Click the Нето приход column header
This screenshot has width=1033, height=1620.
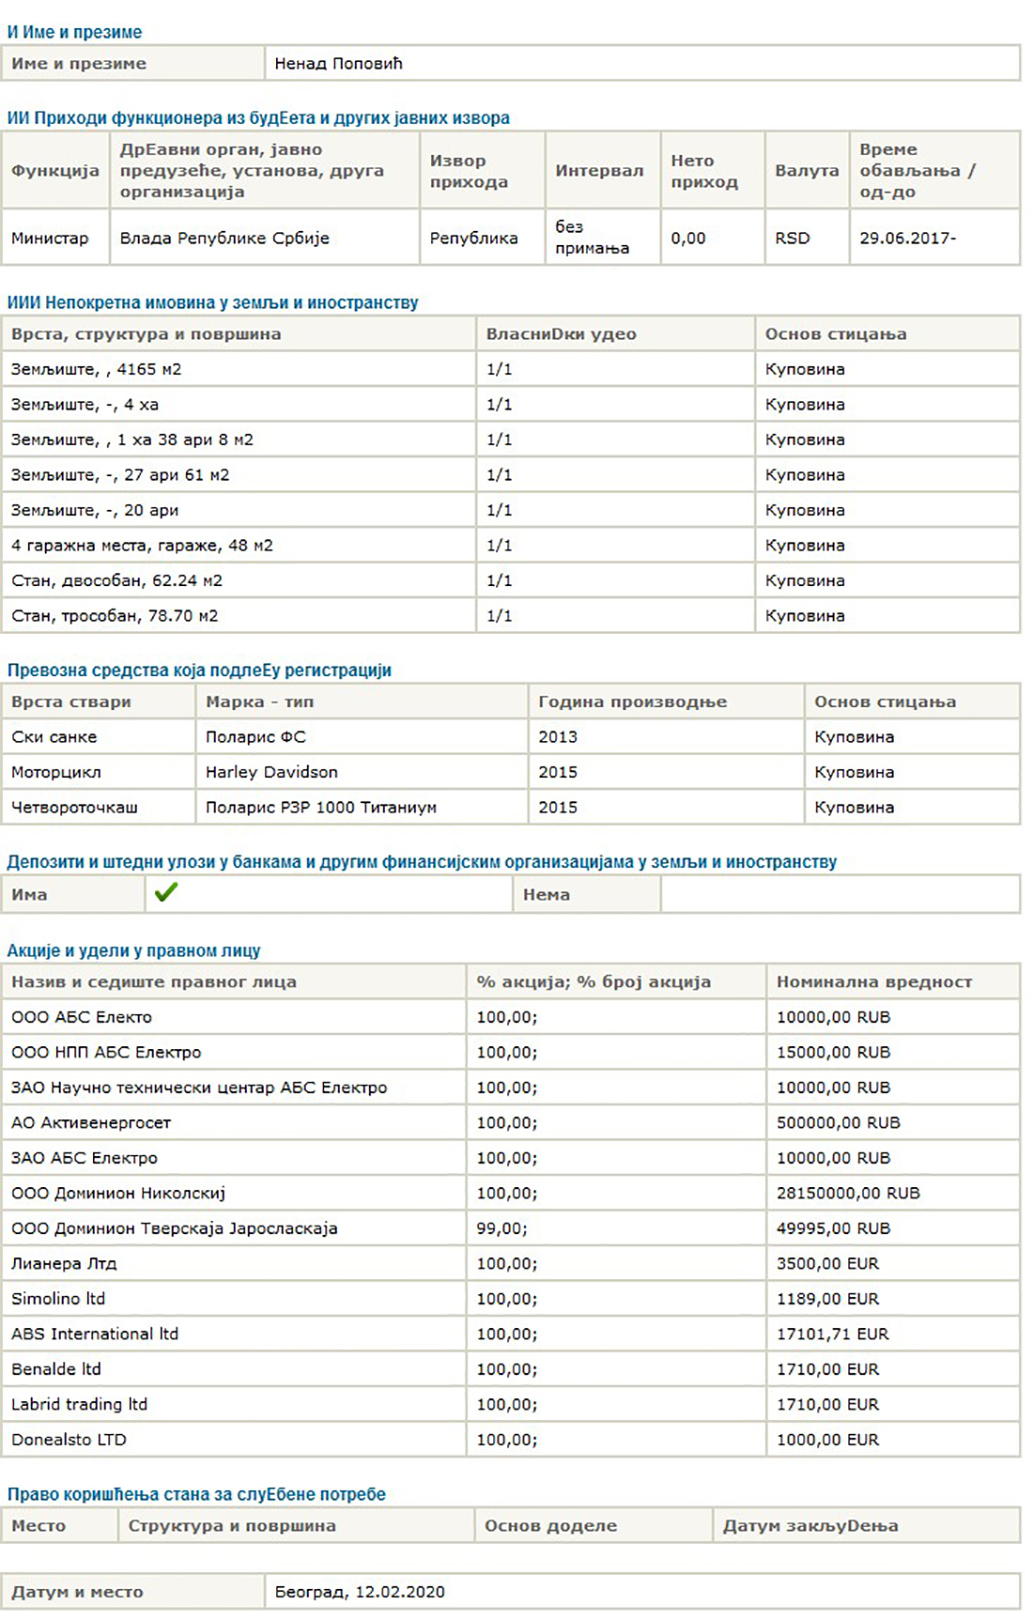pos(712,170)
